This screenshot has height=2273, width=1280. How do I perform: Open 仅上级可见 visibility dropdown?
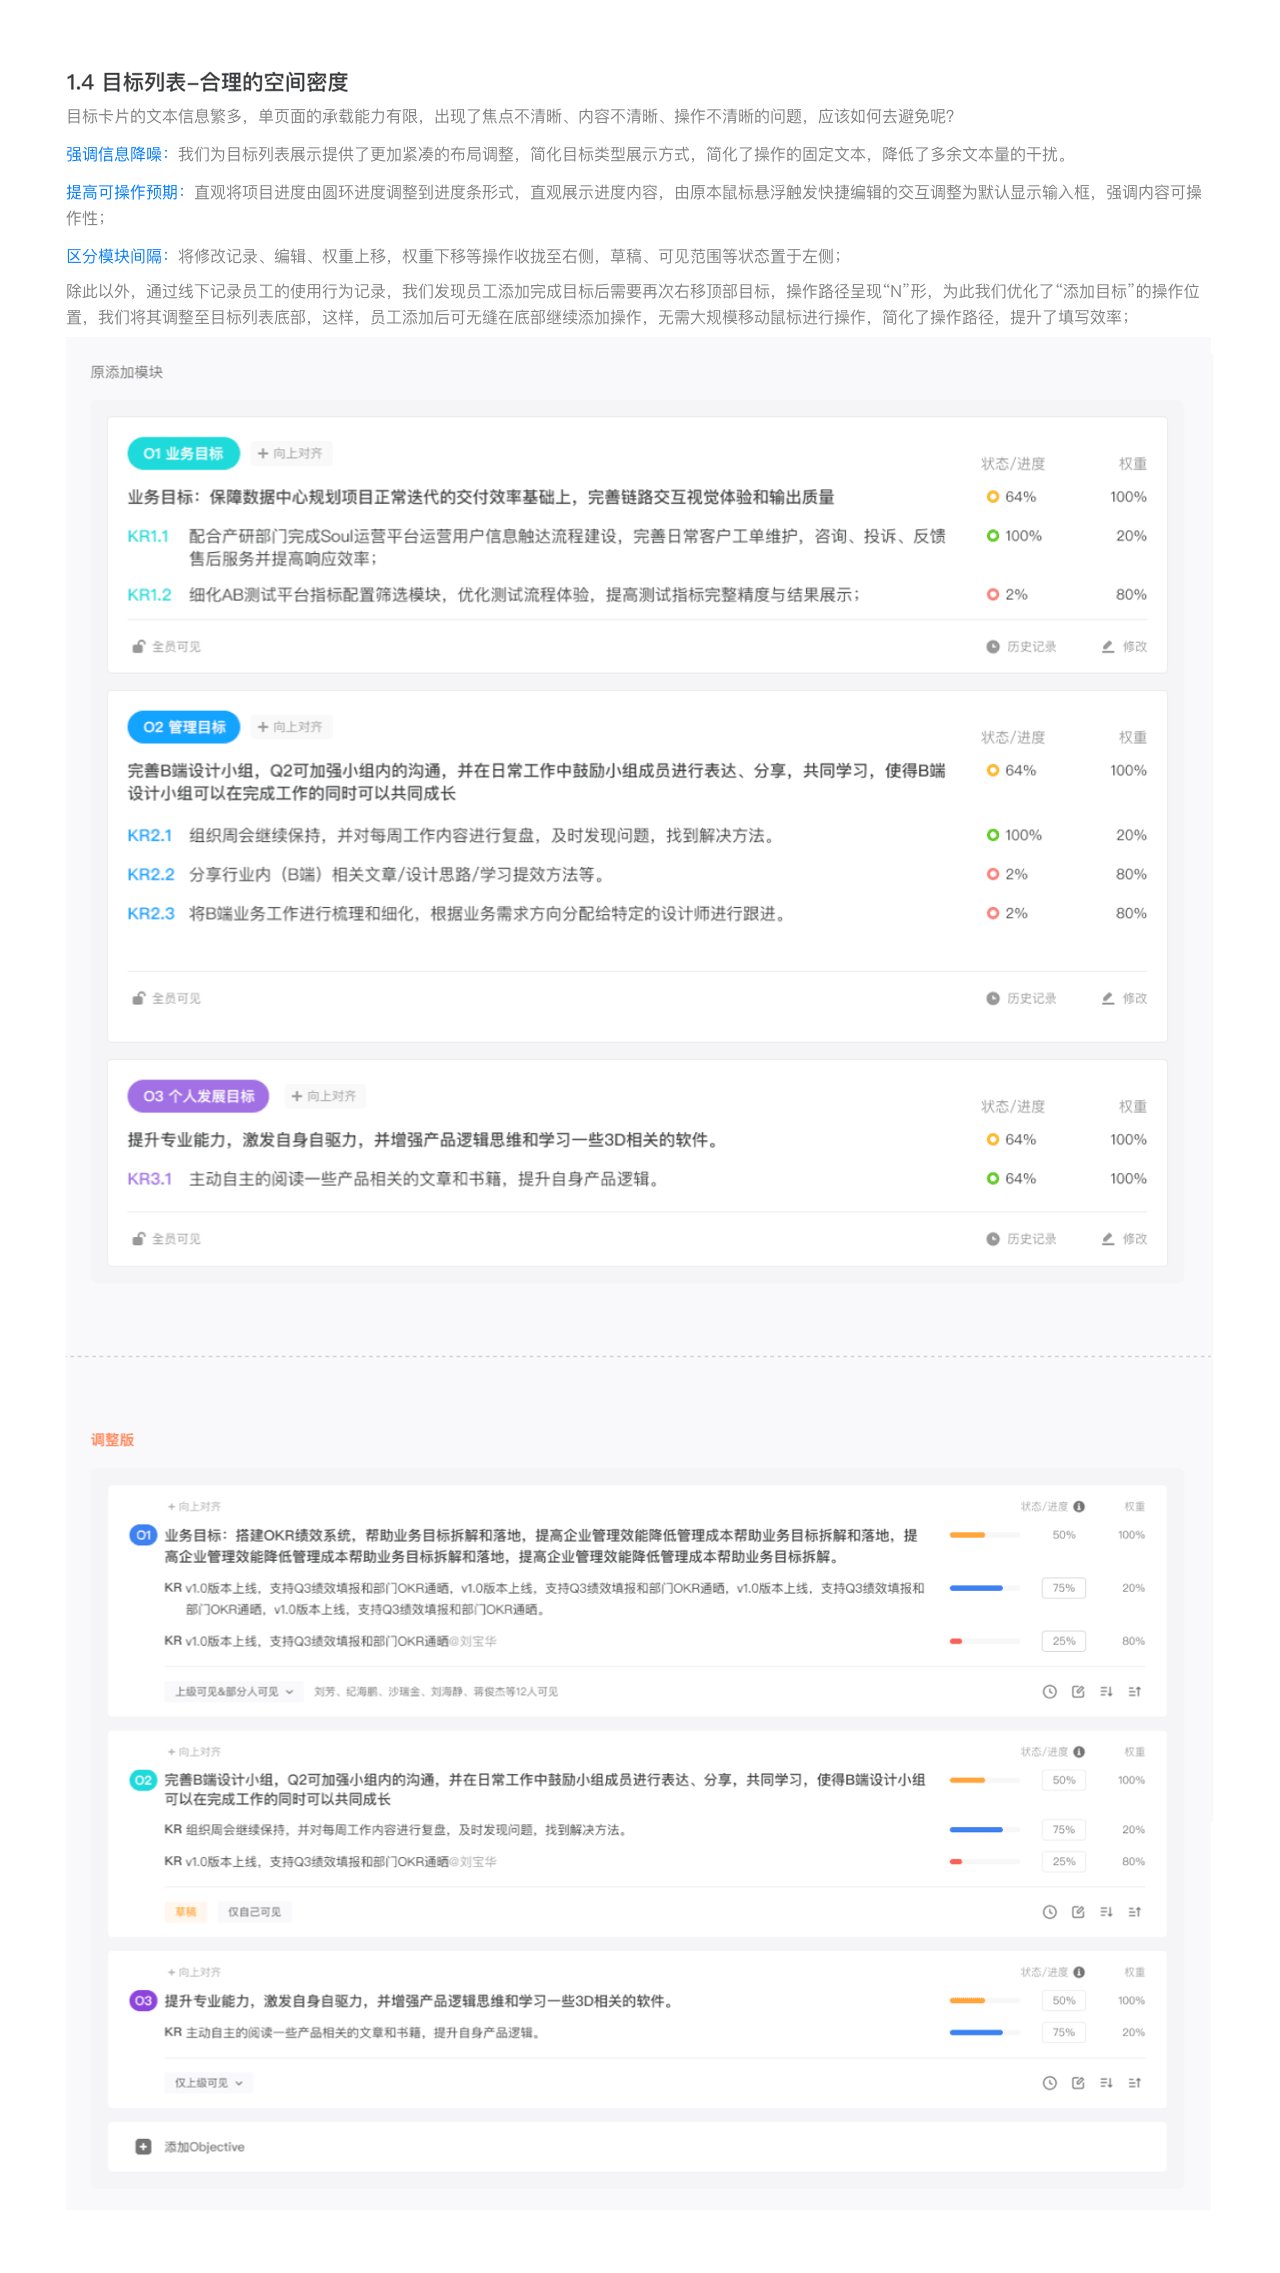[x=209, y=2082]
